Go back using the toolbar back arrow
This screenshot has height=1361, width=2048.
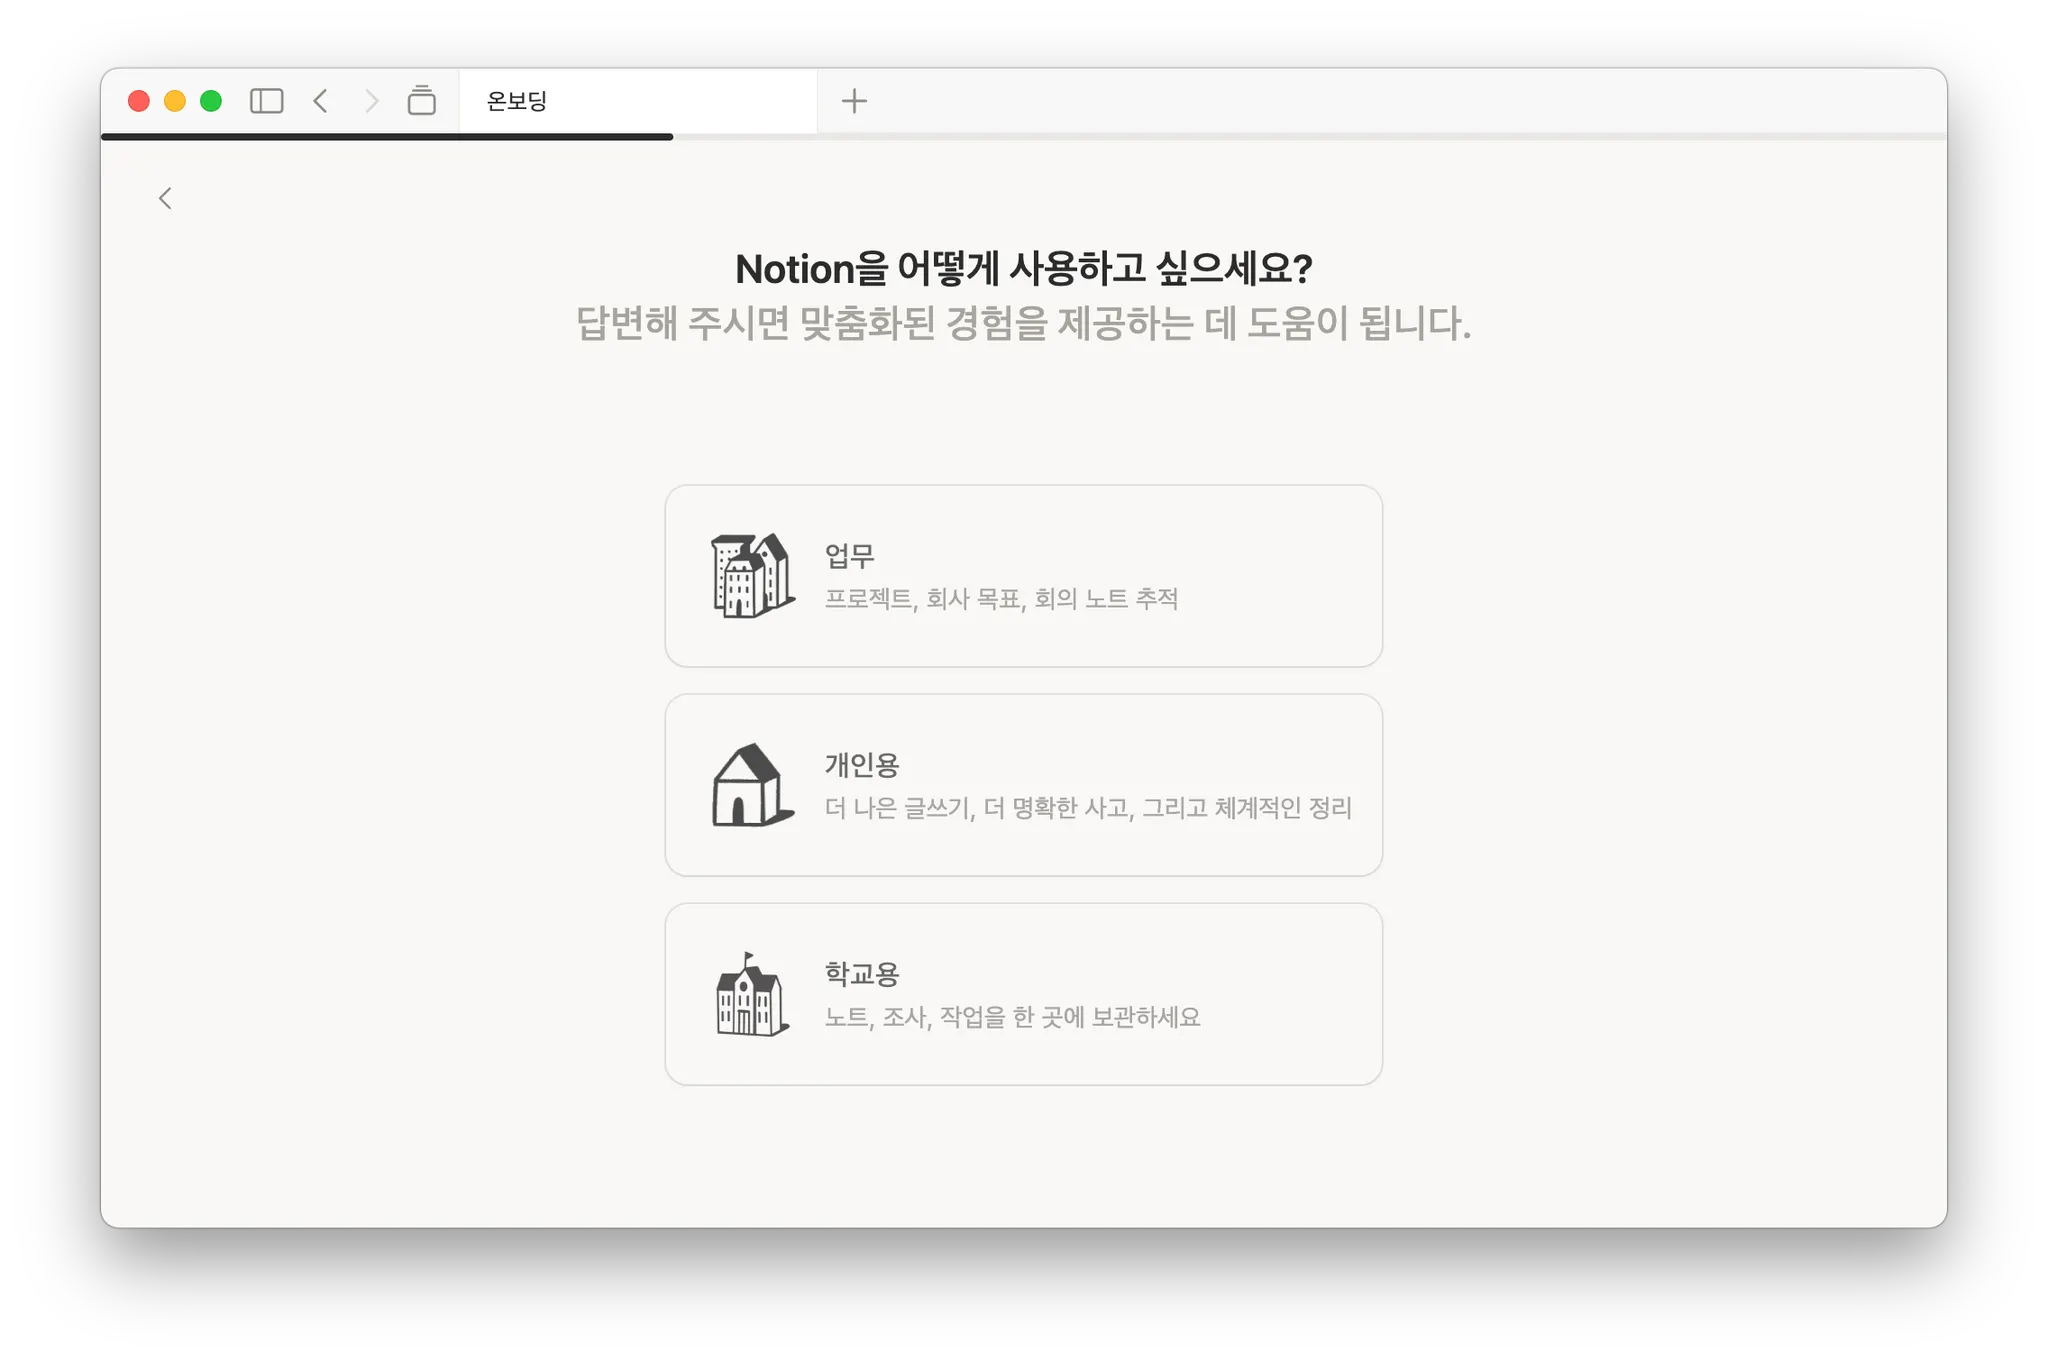[321, 101]
